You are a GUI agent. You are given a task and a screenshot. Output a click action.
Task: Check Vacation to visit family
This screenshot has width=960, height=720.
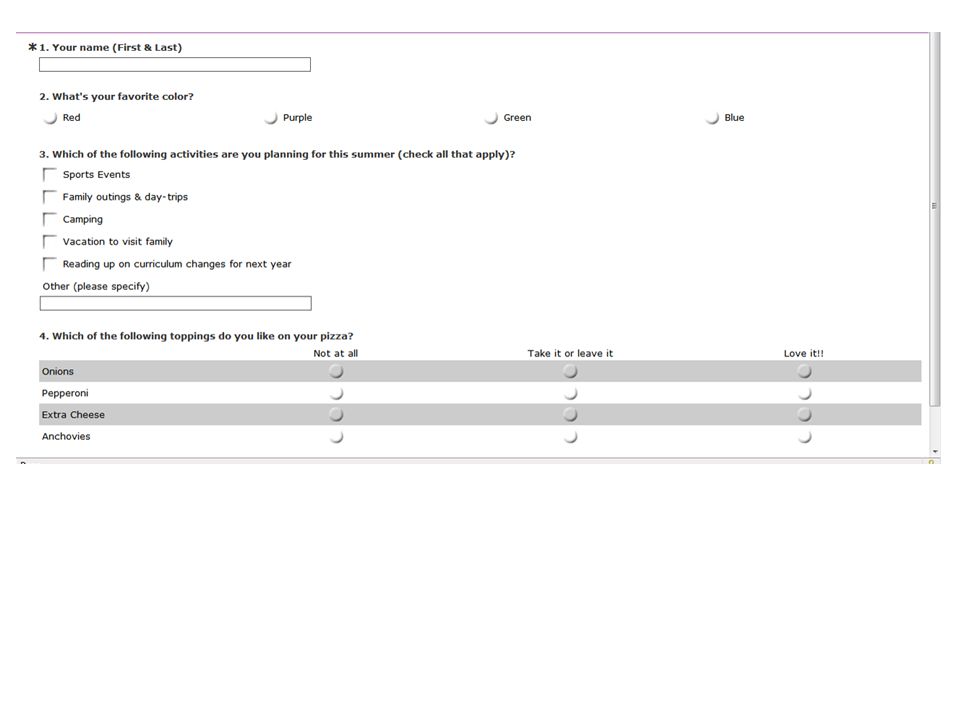click(50, 241)
